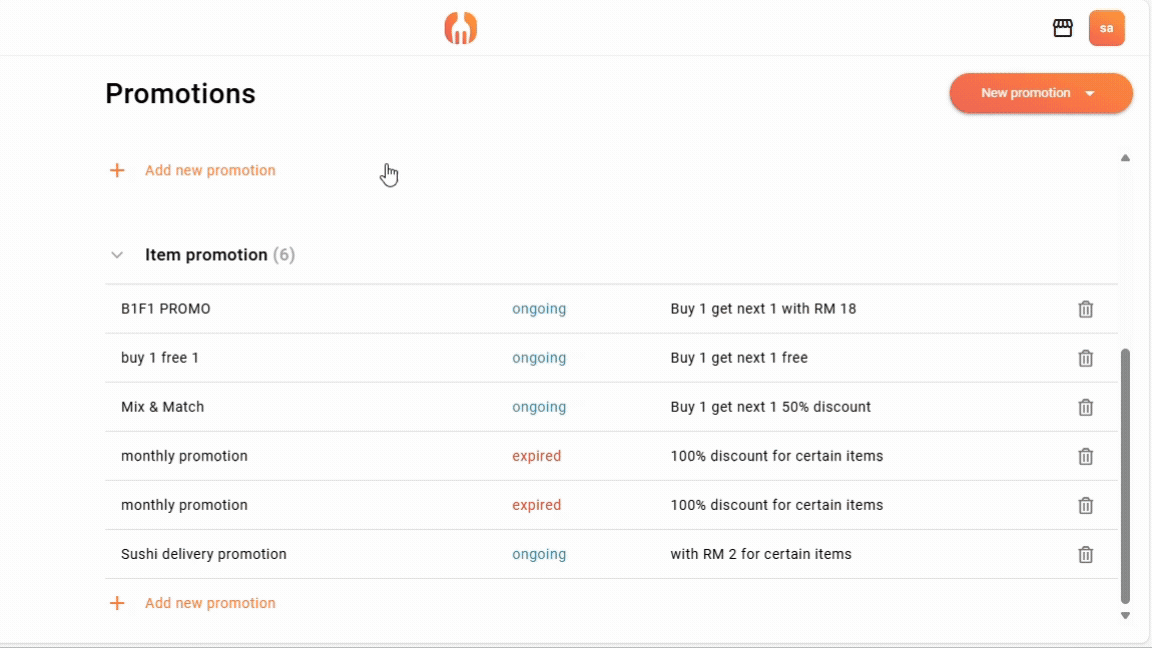Click the scrollbar up arrow
Viewport: 1152px width, 648px height.
1125,158
